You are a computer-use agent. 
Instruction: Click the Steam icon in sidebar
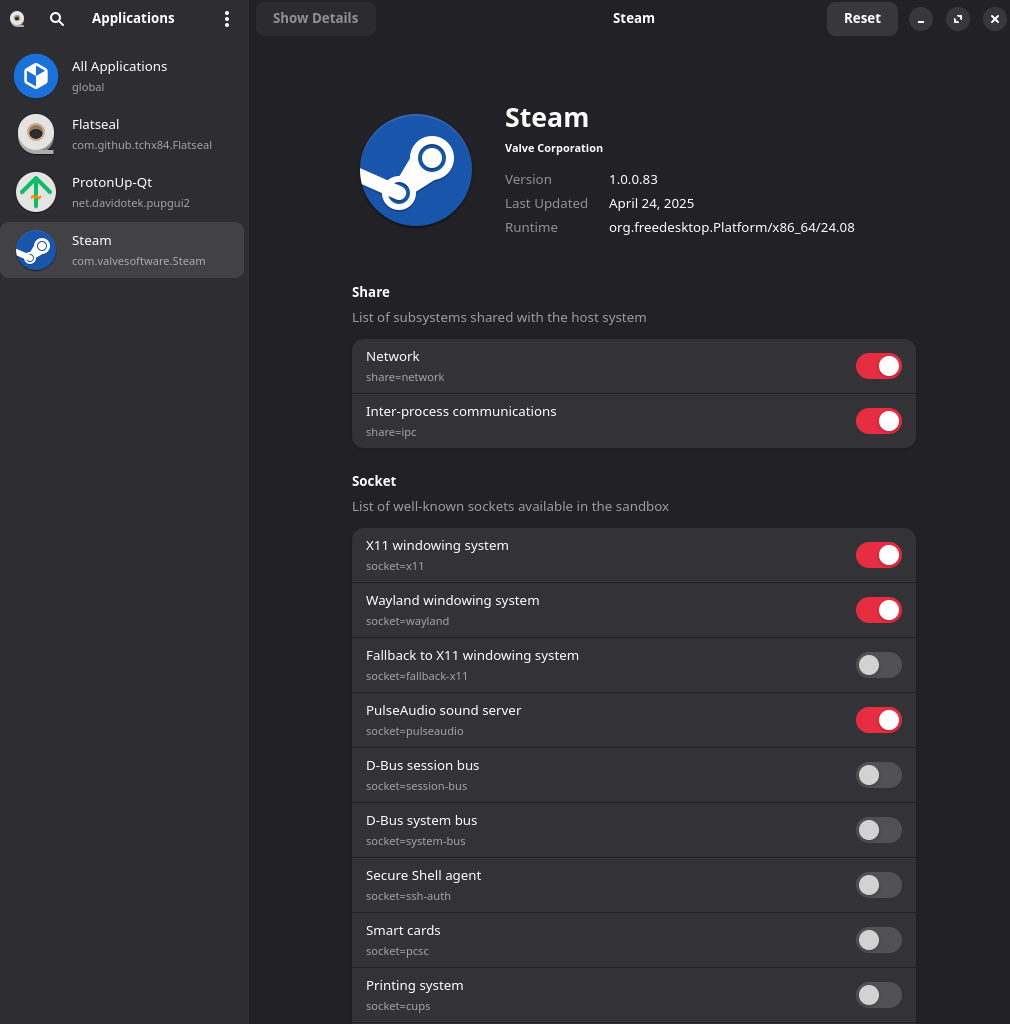click(36, 250)
